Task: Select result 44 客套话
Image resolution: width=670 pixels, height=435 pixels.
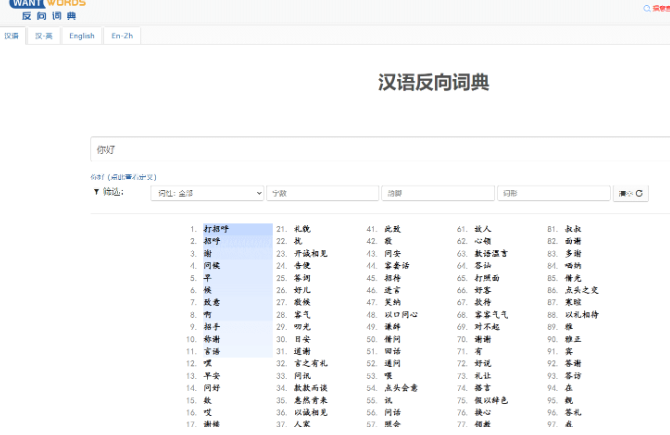Action: point(397,266)
